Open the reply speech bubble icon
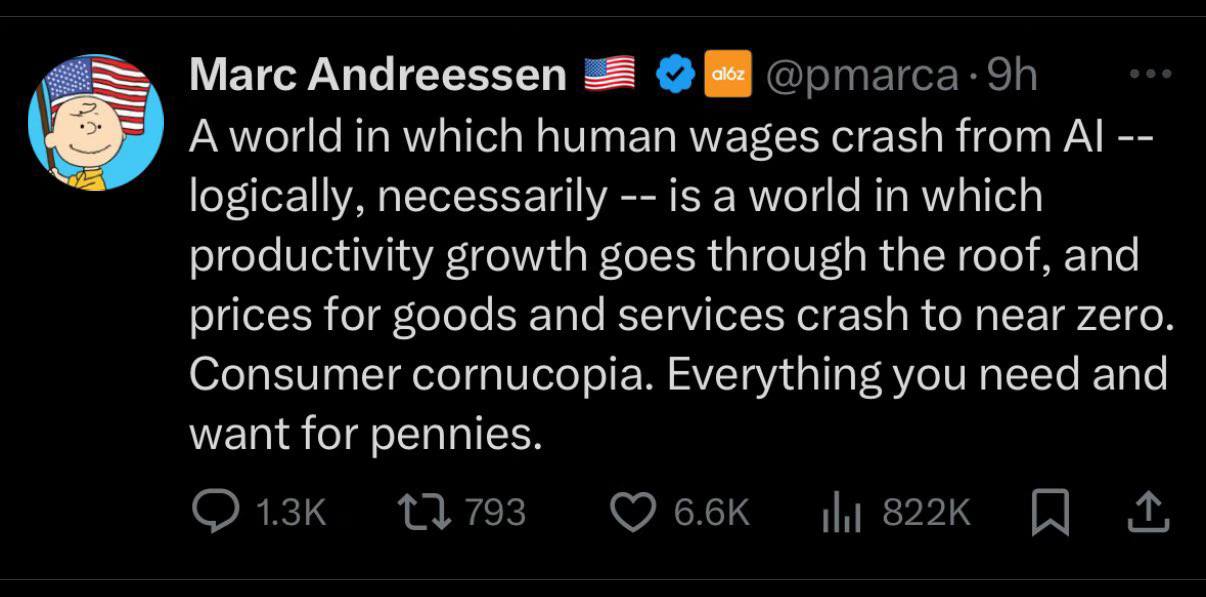Image resolution: width=1206 pixels, height=597 pixels. click(x=212, y=512)
